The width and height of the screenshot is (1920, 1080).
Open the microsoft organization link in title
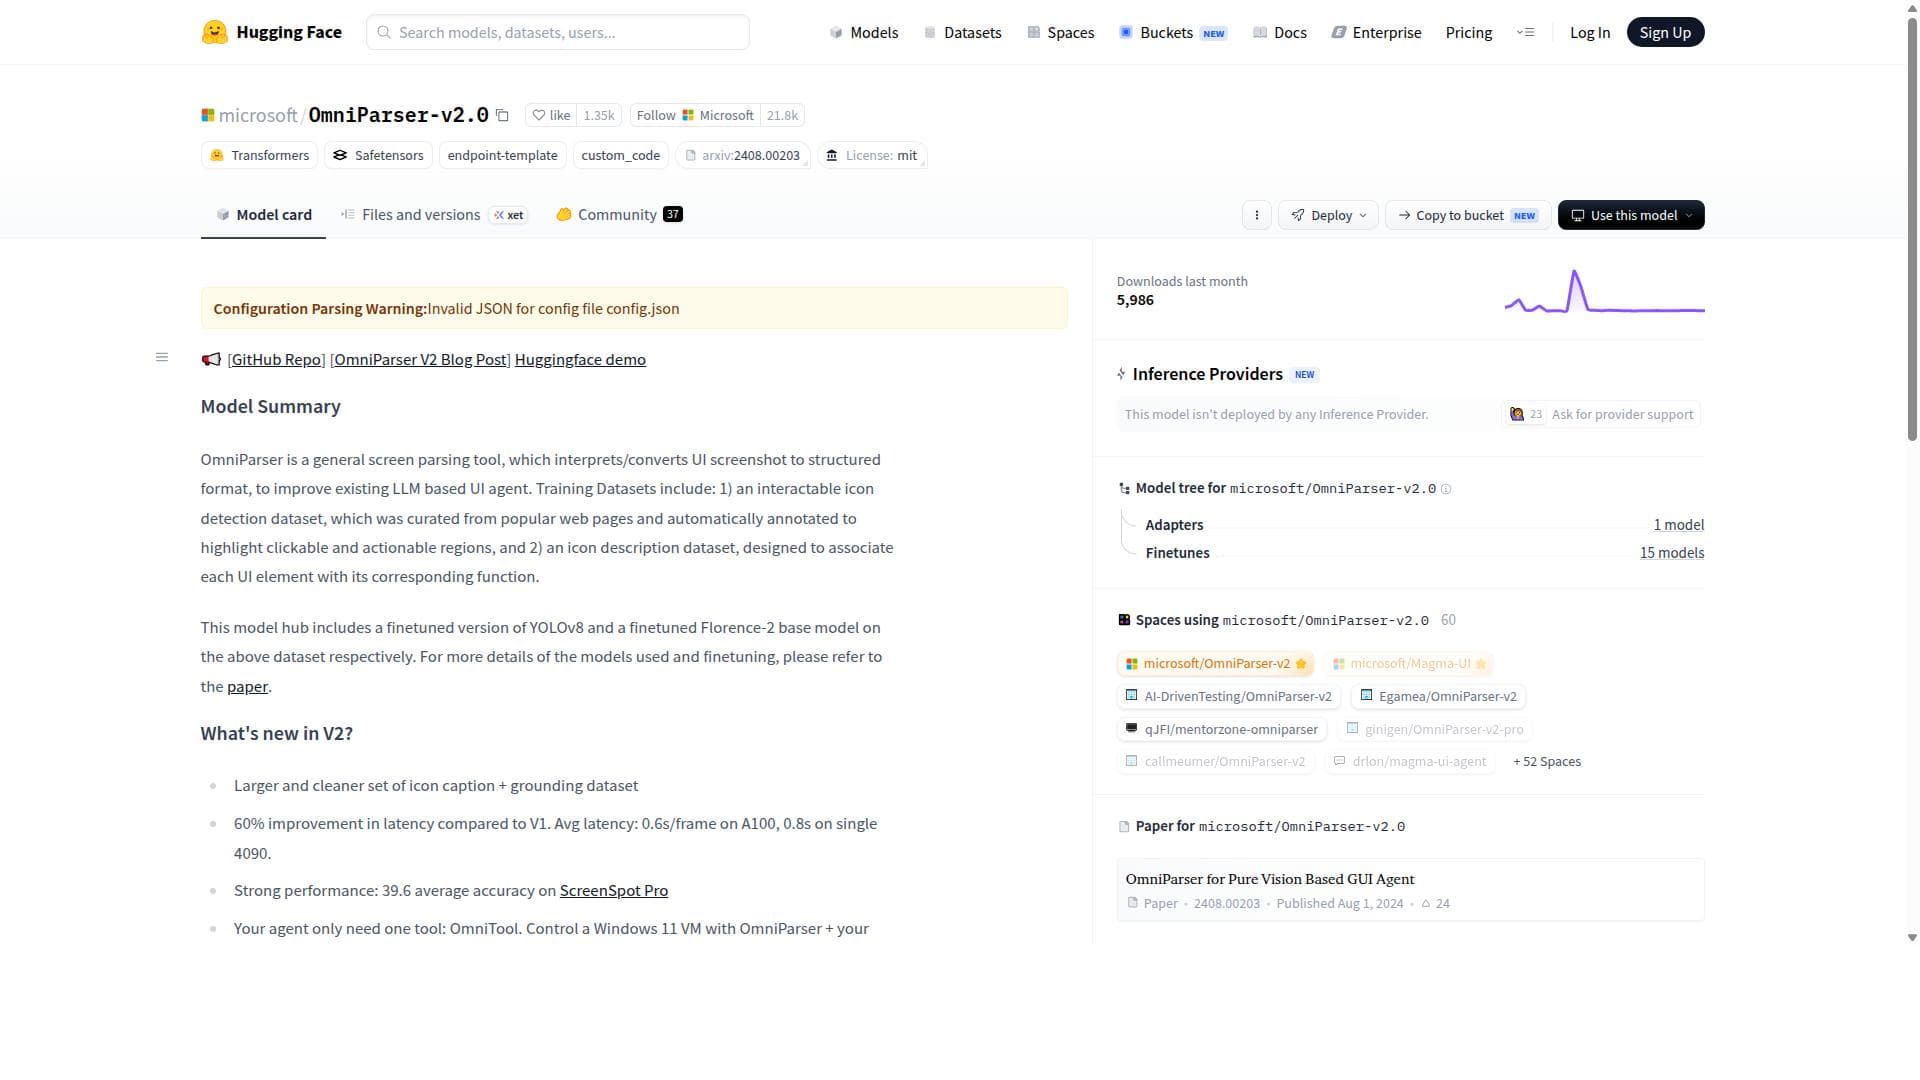pos(258,115)
